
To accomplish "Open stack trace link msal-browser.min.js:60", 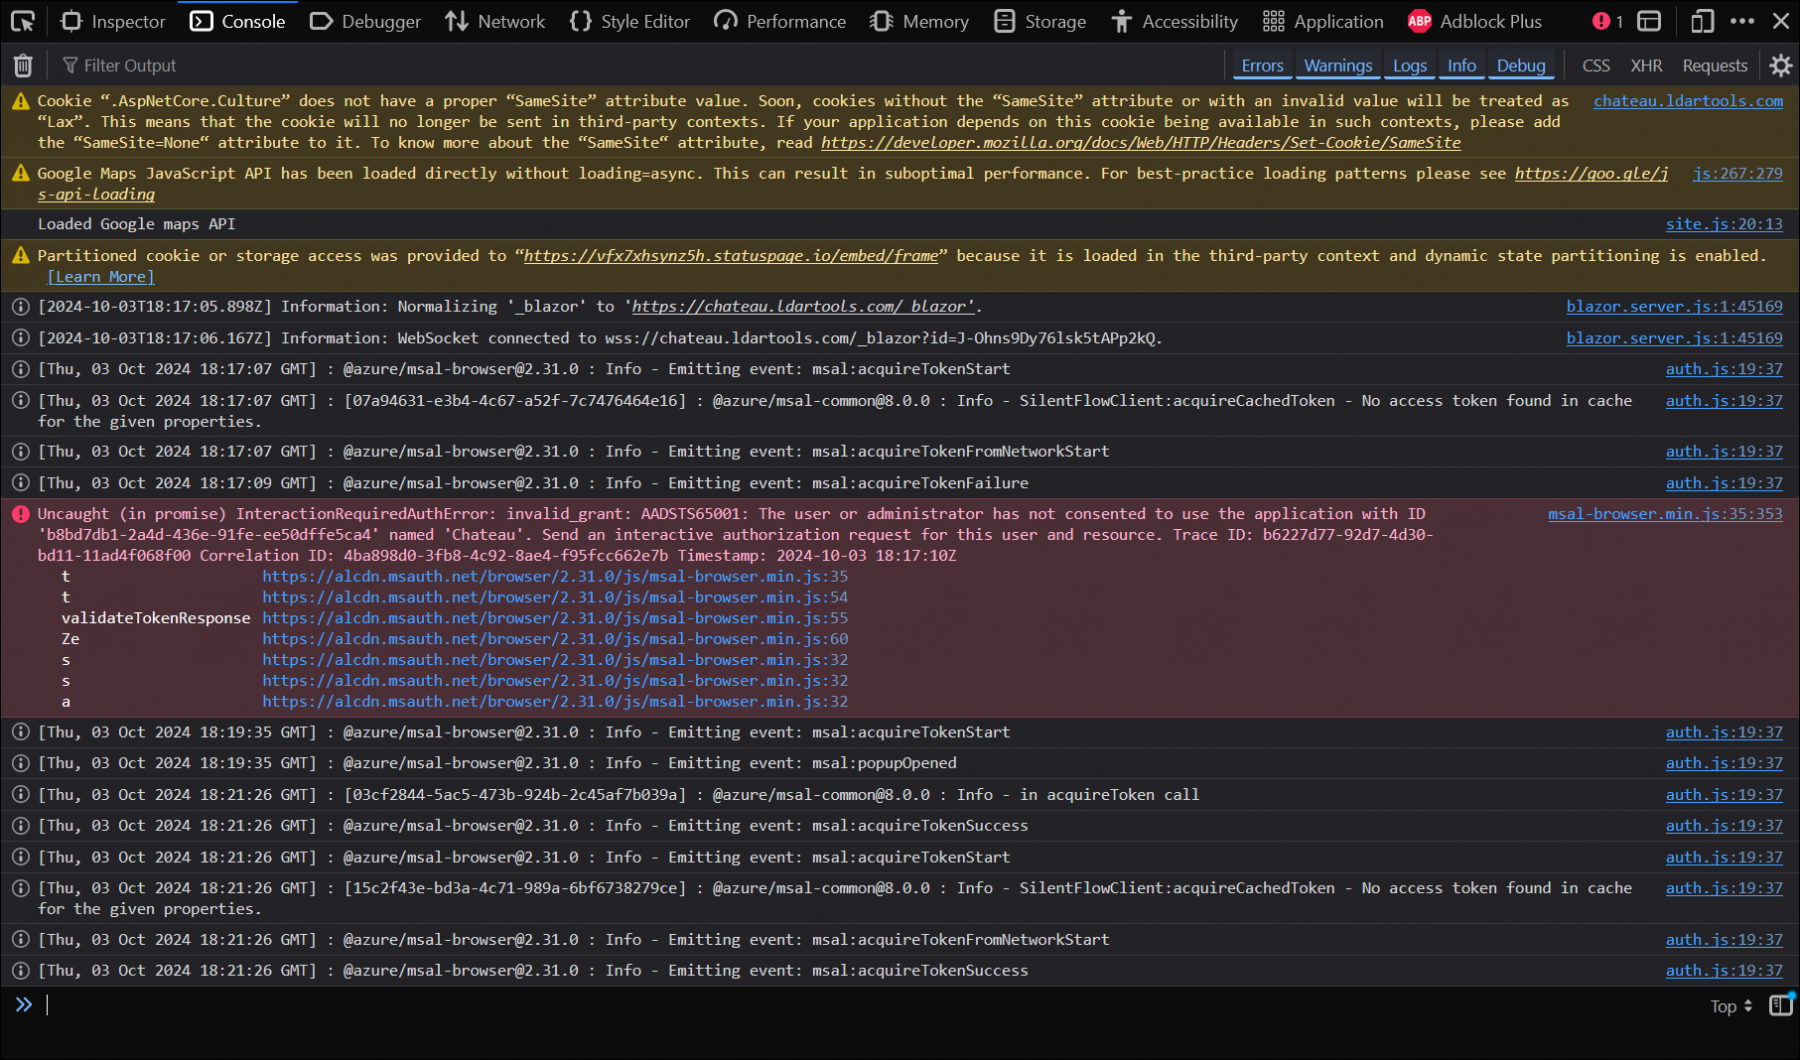I will pos(555,639).
